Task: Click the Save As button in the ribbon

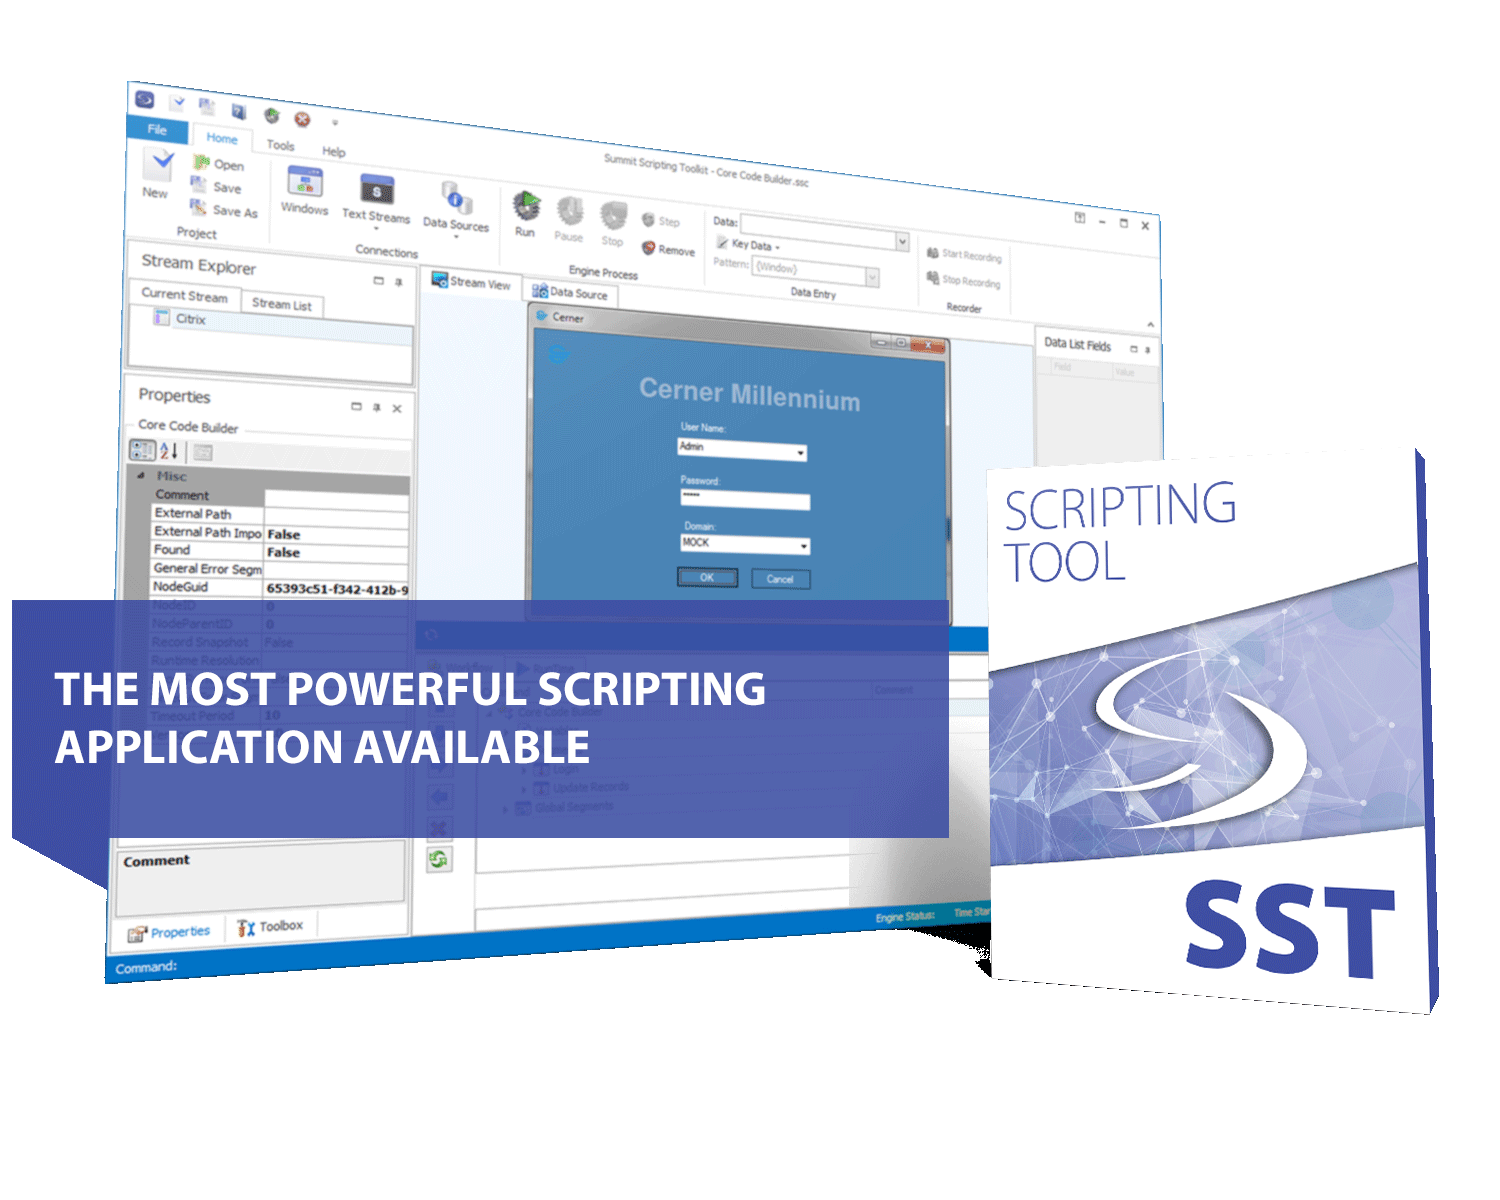Action: [x=224, y=209]
